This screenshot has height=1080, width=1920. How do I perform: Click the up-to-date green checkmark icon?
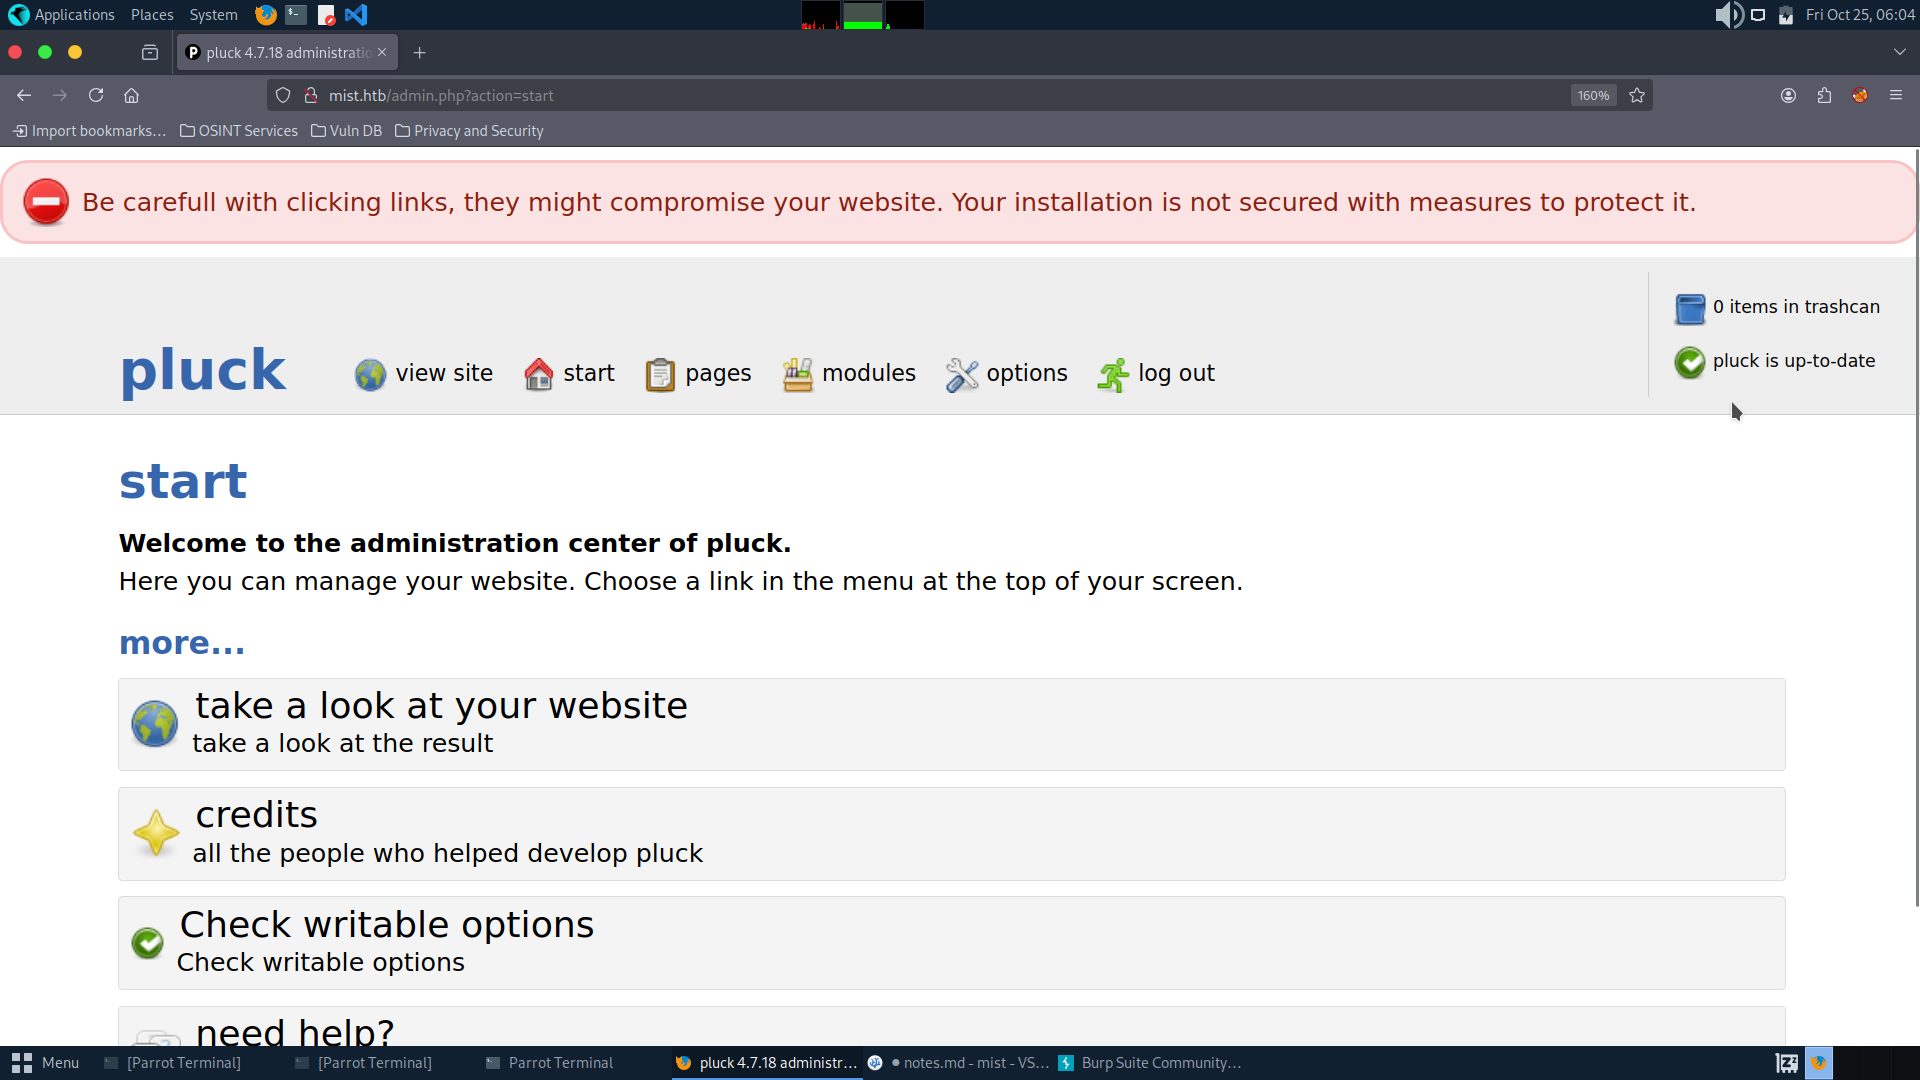coord(1689,362)
